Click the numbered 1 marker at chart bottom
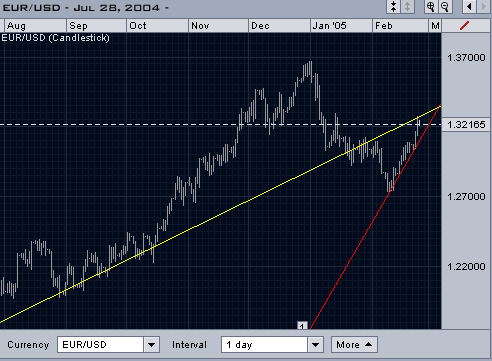 tap(302, 326)
